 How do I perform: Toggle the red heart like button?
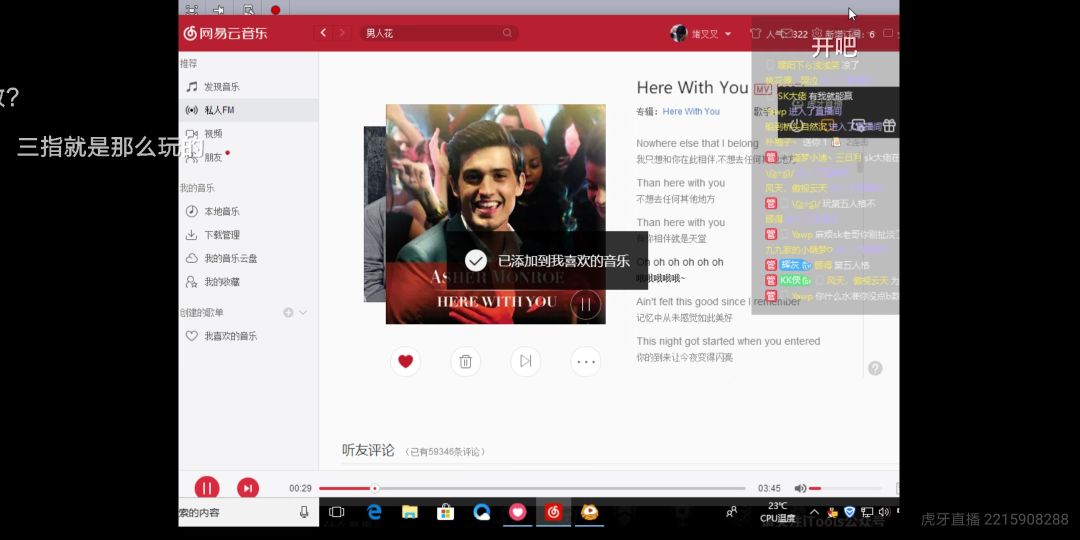(x=406, y=361)
